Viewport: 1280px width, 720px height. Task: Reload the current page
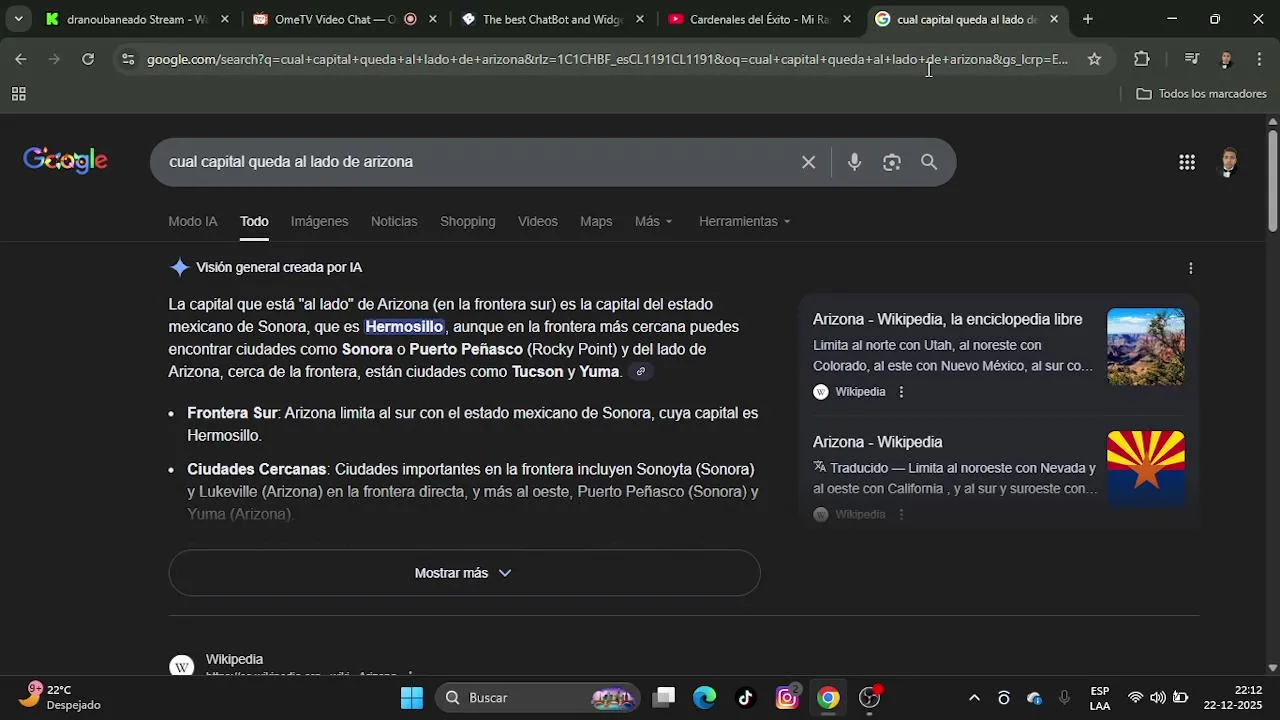[88, 59]
